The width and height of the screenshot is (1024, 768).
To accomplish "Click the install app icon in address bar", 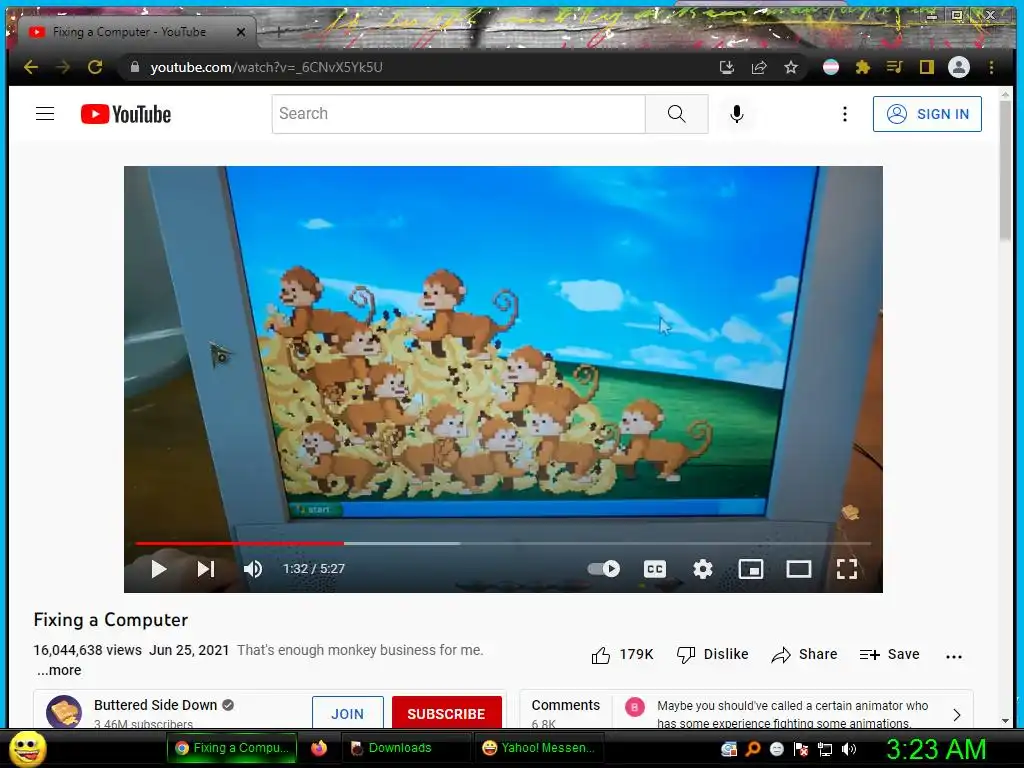I will (x=726, y=67).
